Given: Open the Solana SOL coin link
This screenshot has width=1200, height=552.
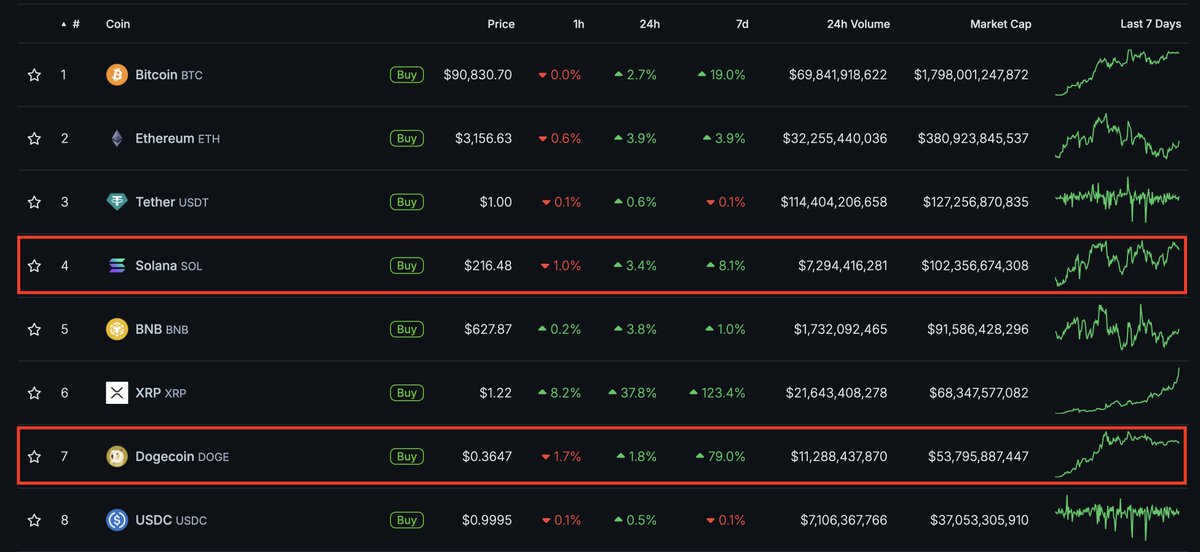Looking at the screenshot, I should click(169, 266).
